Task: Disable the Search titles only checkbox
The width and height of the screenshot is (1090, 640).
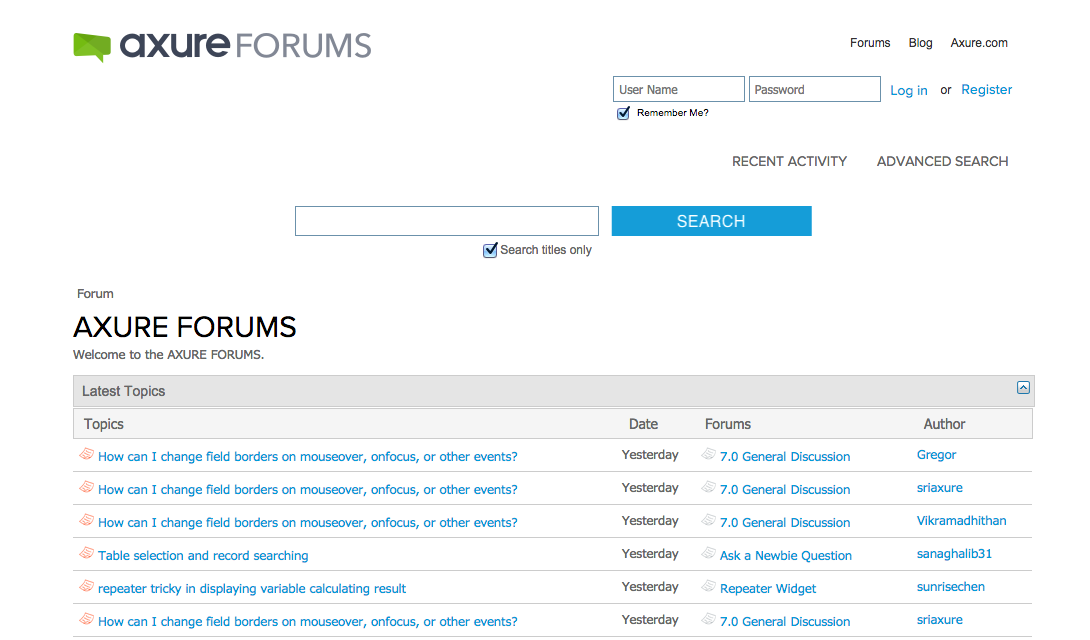Action: [x=490, y=250]
